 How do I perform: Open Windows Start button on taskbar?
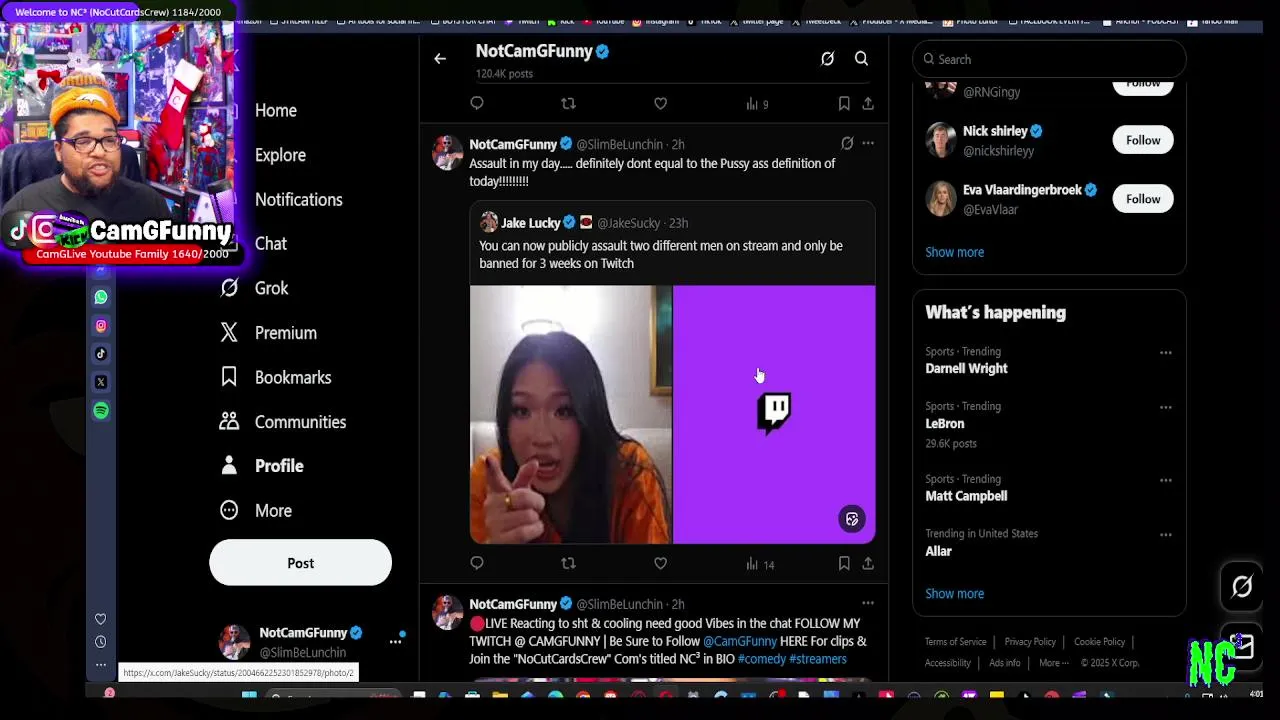[249, 696]
